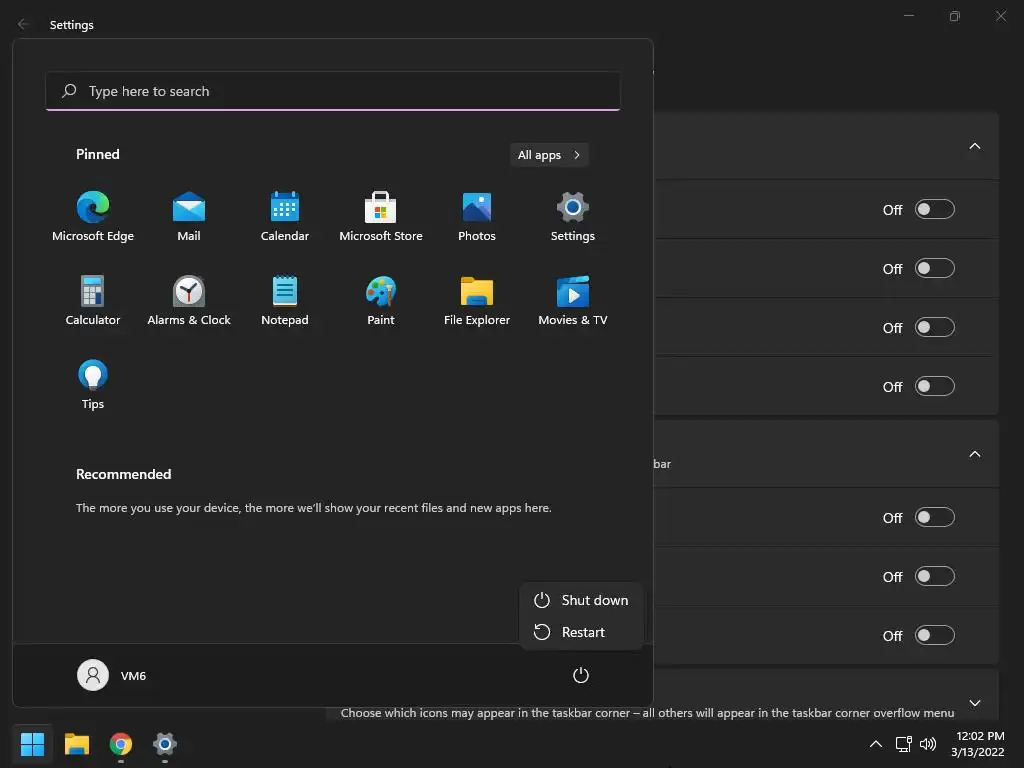Switch to Settings via its taskbar icon
1024x768 pixels.
point(165,744)
